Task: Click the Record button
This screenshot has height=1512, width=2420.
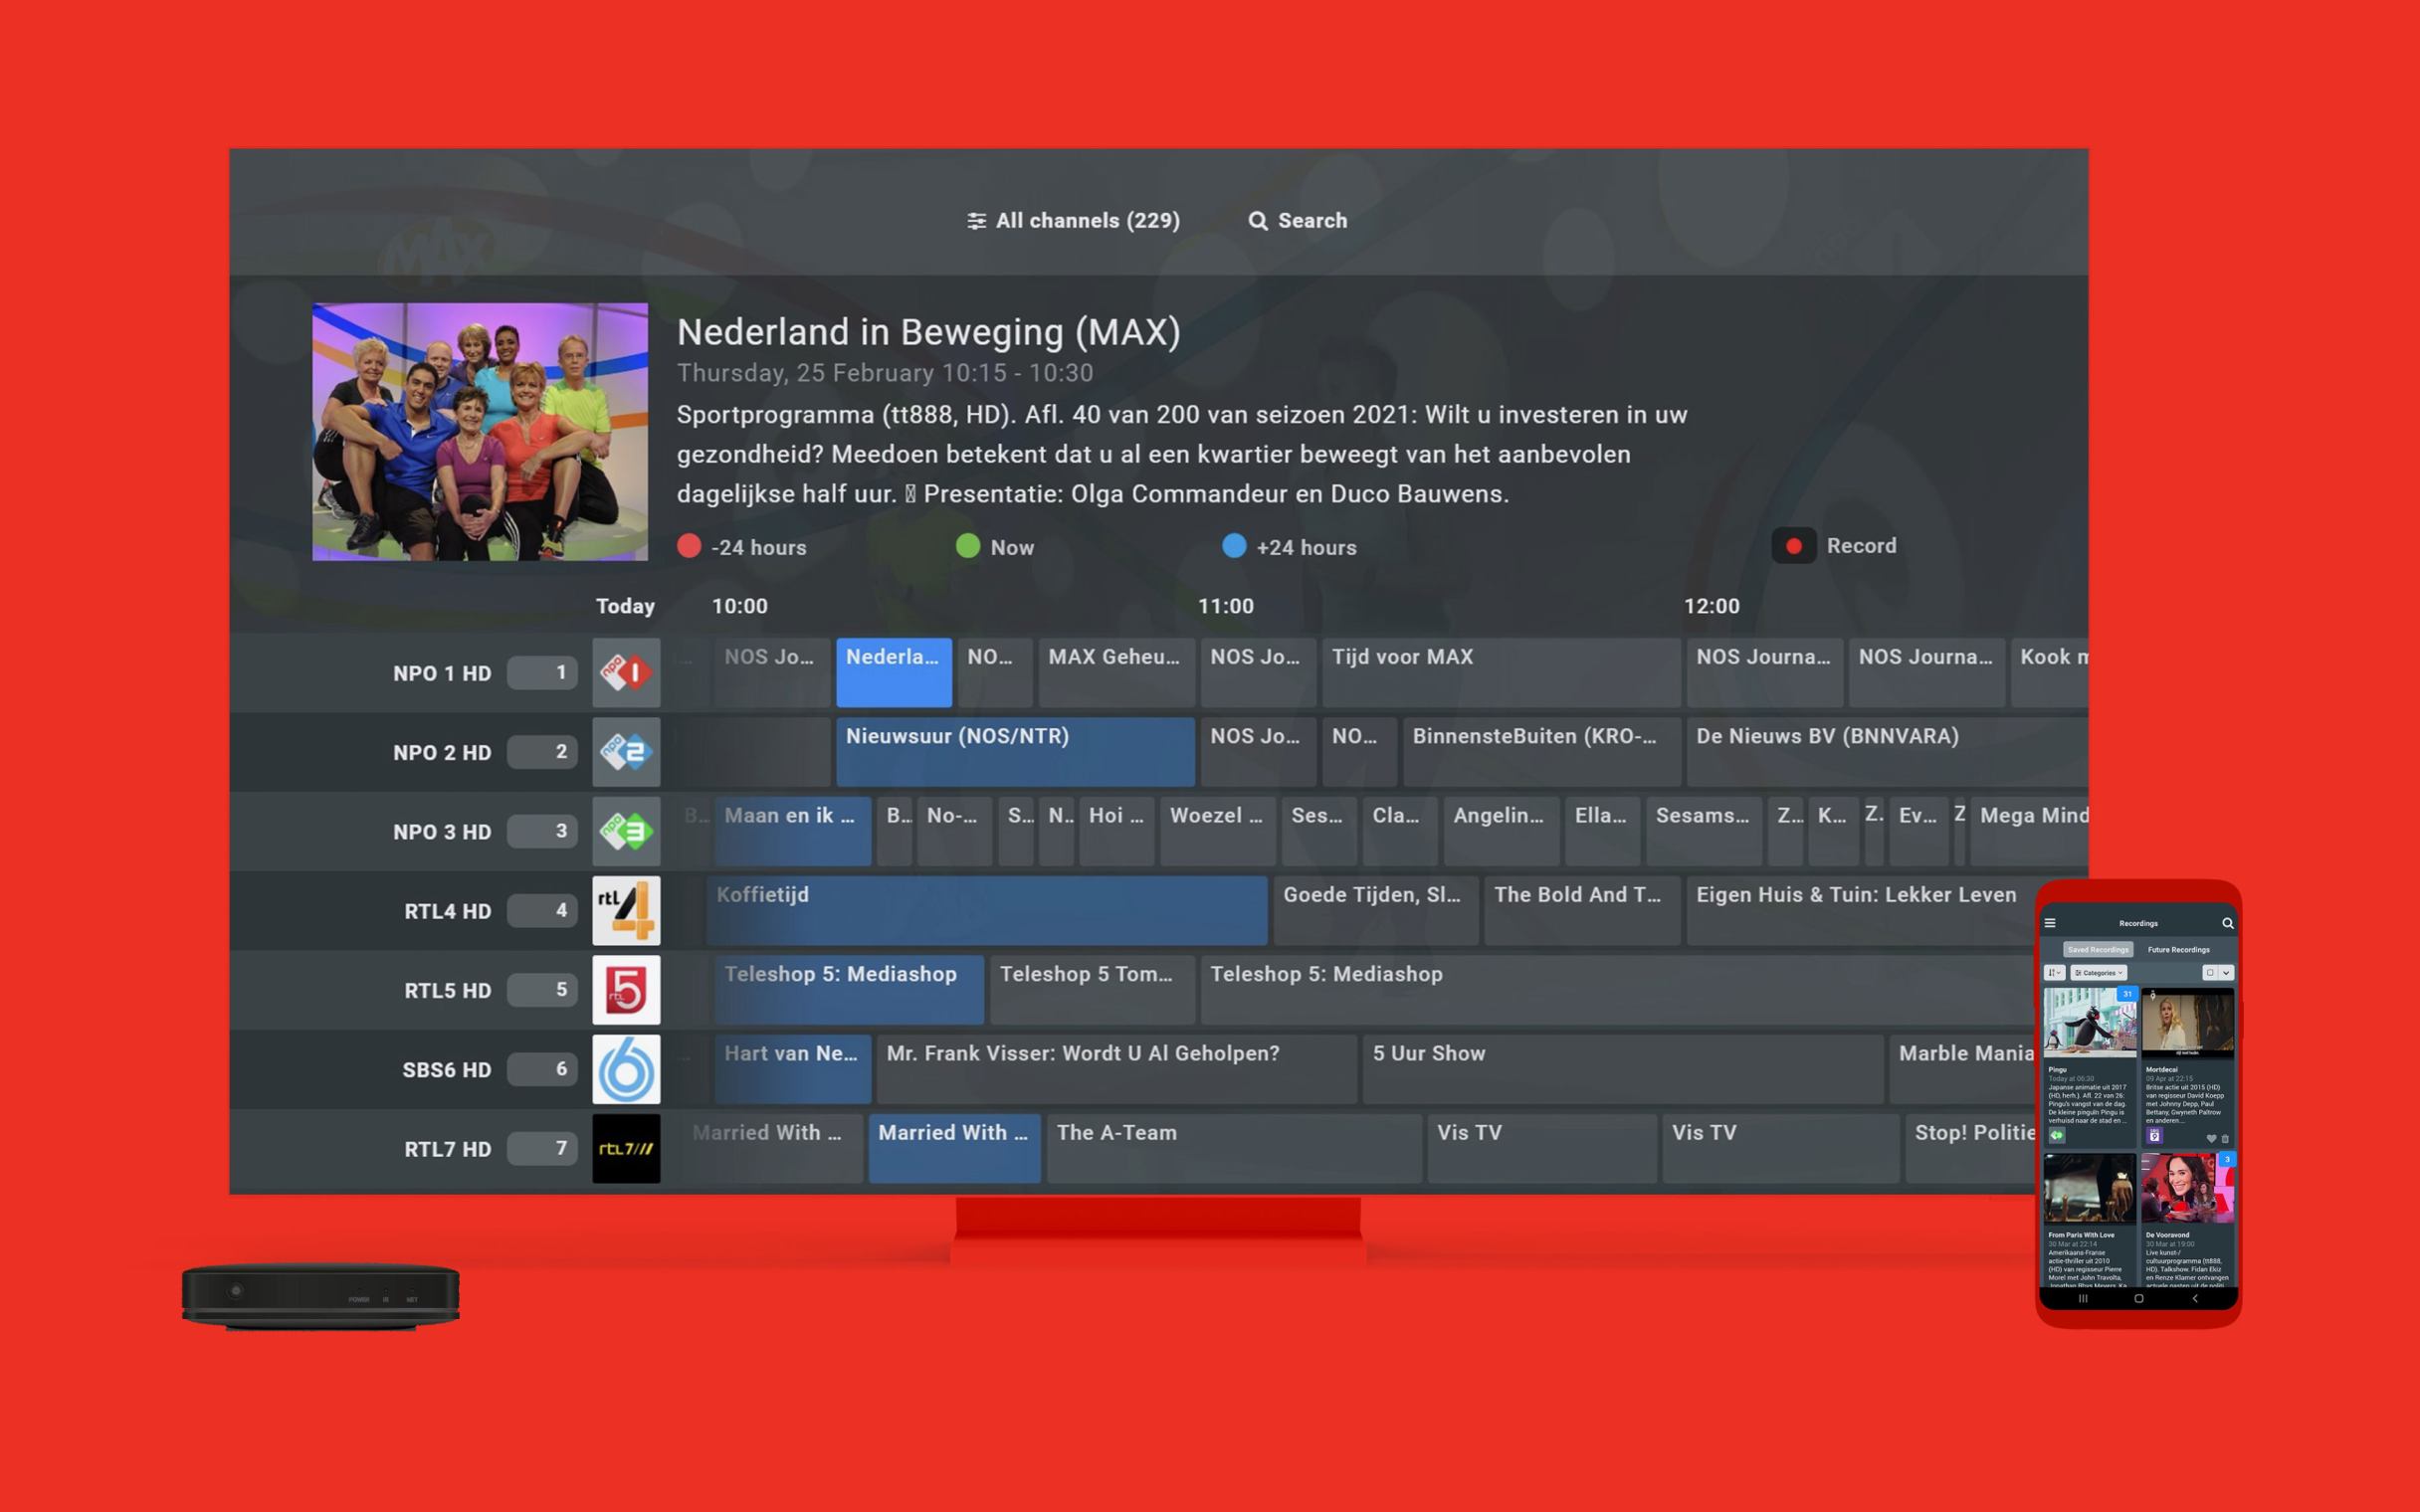Action: pyautogui.click(x=1834, y=546)
